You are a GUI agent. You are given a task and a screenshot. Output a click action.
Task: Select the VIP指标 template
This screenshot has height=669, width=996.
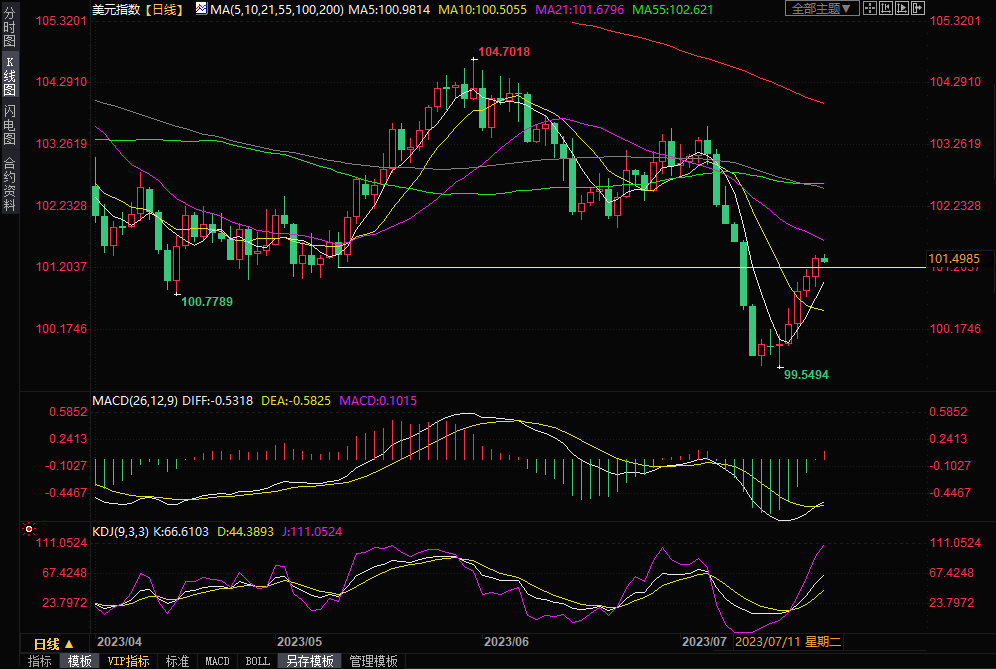(x=128, y=661)
